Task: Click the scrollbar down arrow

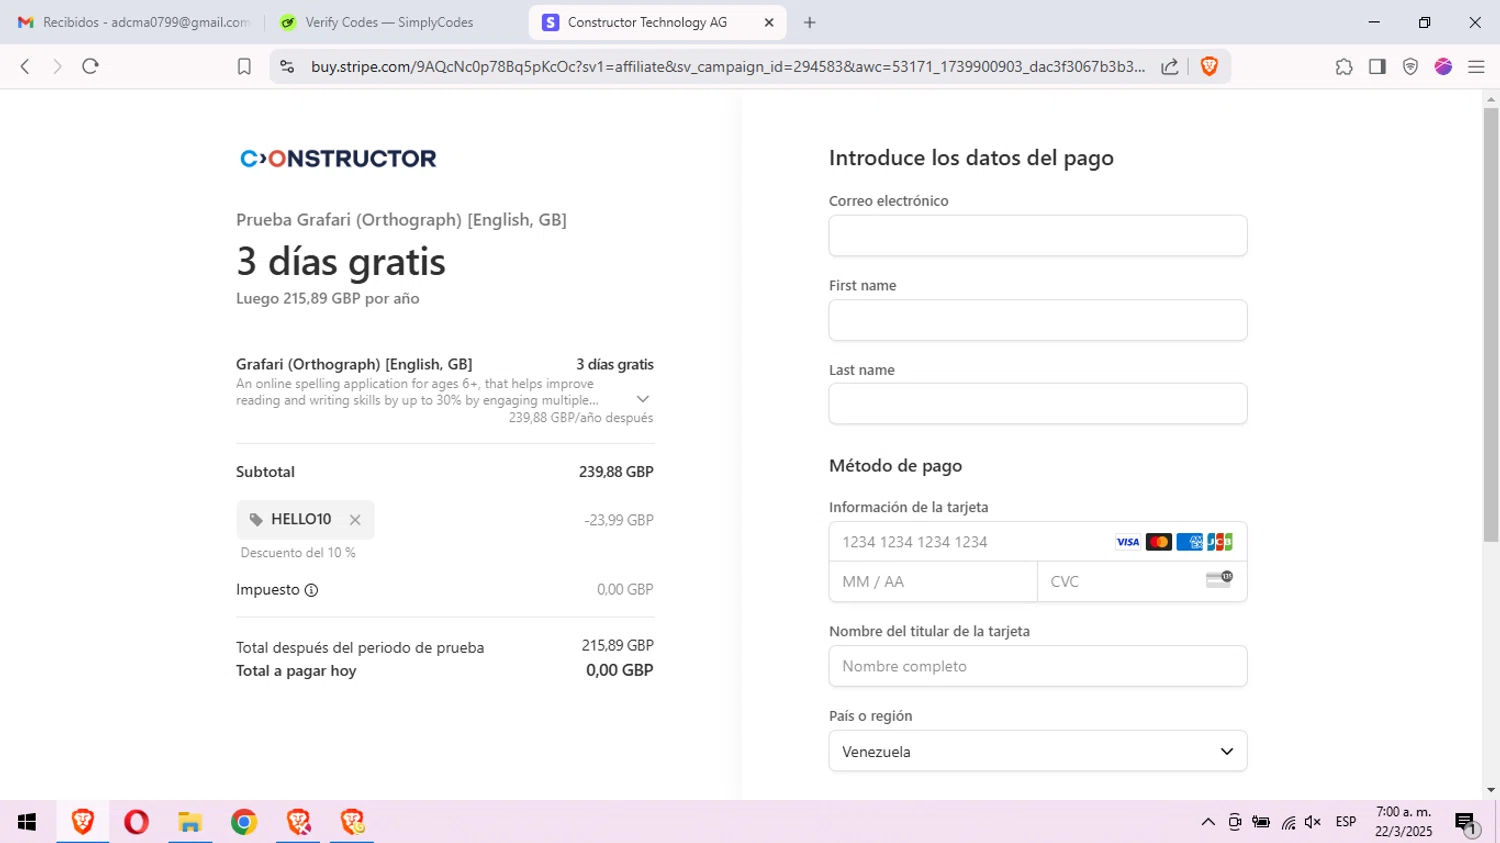Action: [x=1491, y=790]
